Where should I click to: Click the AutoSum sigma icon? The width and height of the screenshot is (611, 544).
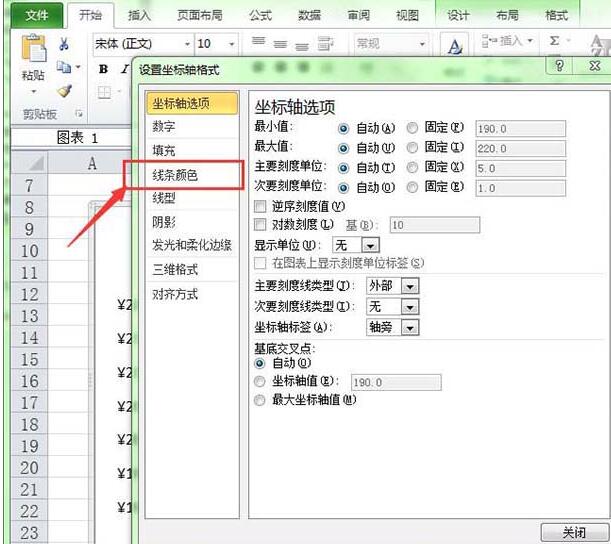click(x=554, y=41)
